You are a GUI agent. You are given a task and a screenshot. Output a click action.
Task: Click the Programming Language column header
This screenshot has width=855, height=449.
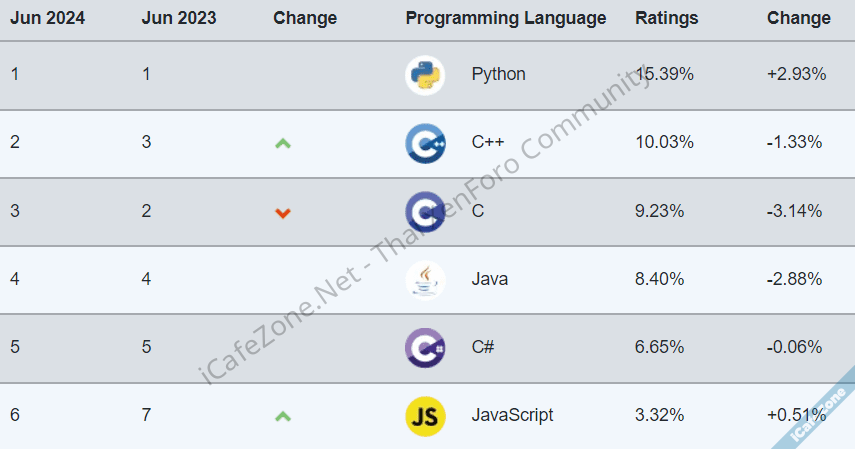pyautogui.click(x=505, y=18)
